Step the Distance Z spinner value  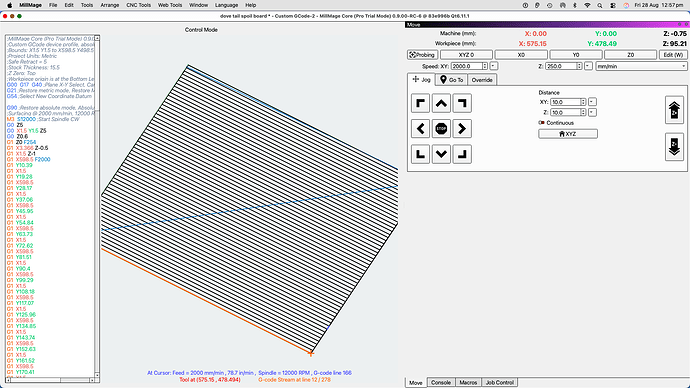coord(583,113)
